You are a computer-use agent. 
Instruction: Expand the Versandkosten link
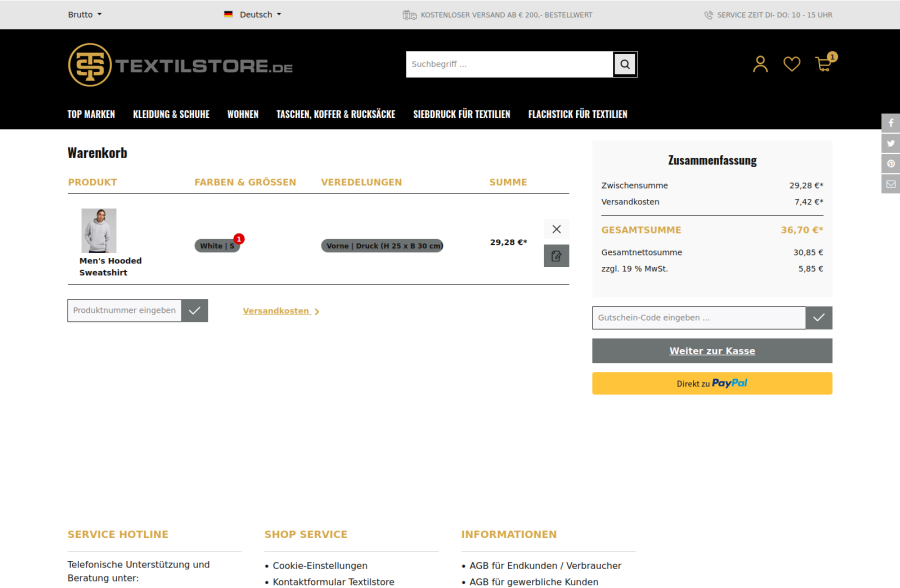coord(280,311)
